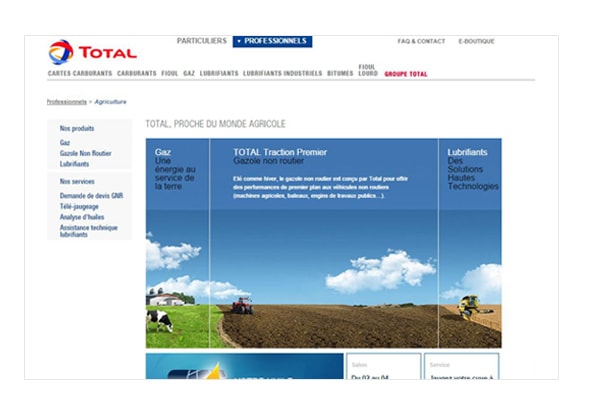Click the Total logo
The height and width of the screenshot is (400, 600).
[x=93, y=52]
